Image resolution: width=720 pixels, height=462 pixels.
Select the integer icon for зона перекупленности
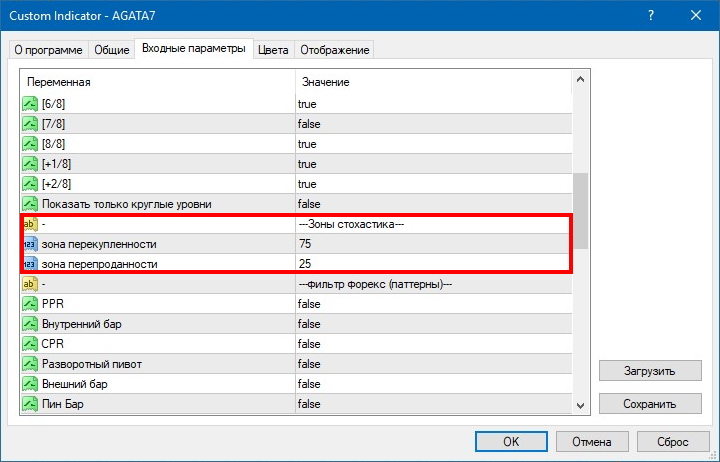click(30, 244)
